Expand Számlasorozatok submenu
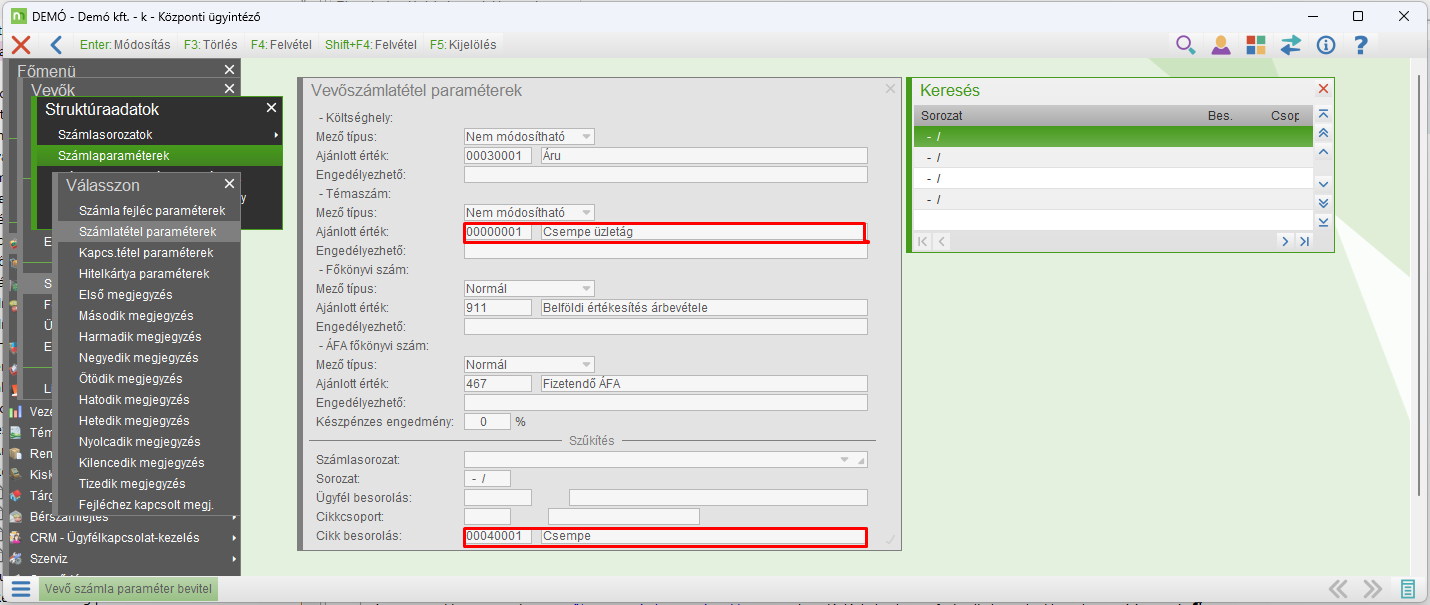 (275, 135)
